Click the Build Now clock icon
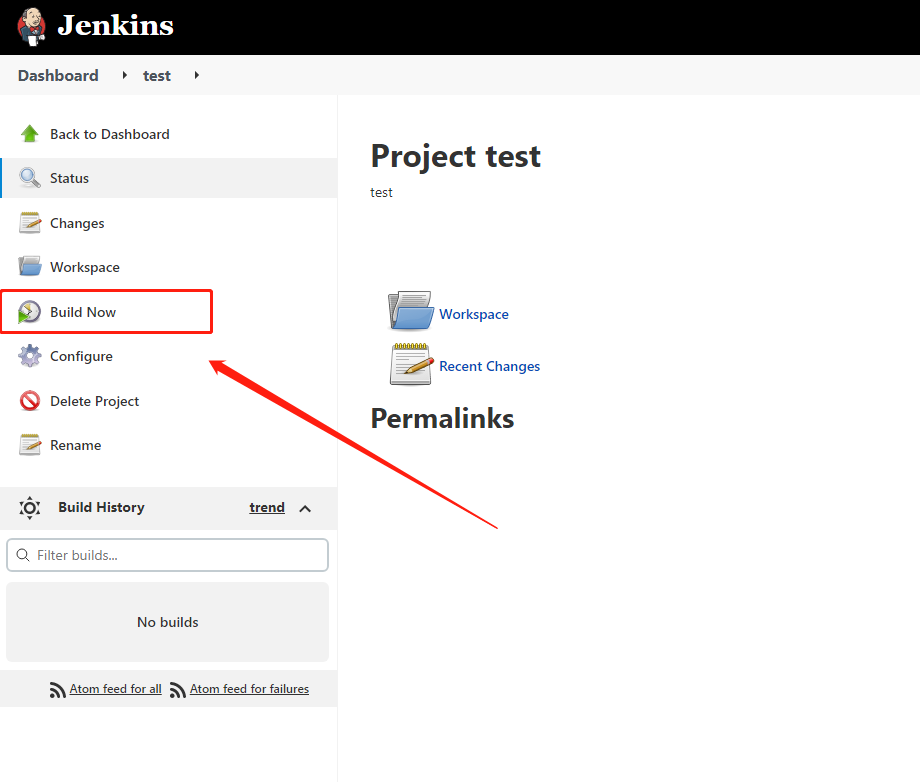 [x=30, y=312]
